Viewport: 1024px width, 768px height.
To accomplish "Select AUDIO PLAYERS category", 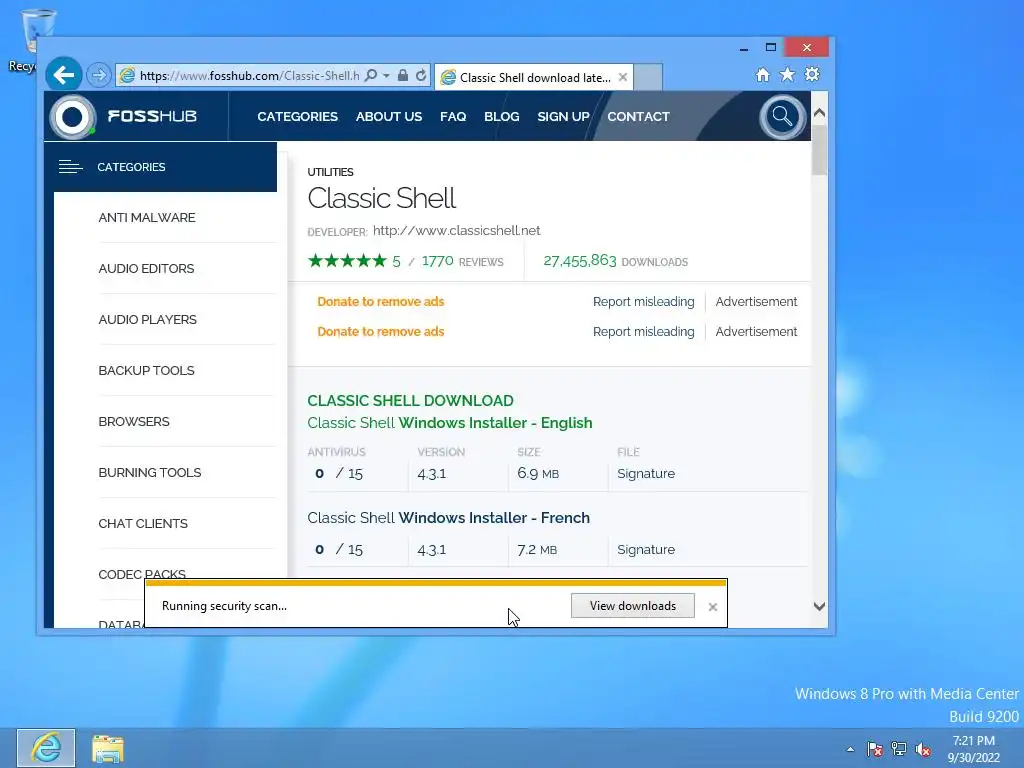I will 148,319.
